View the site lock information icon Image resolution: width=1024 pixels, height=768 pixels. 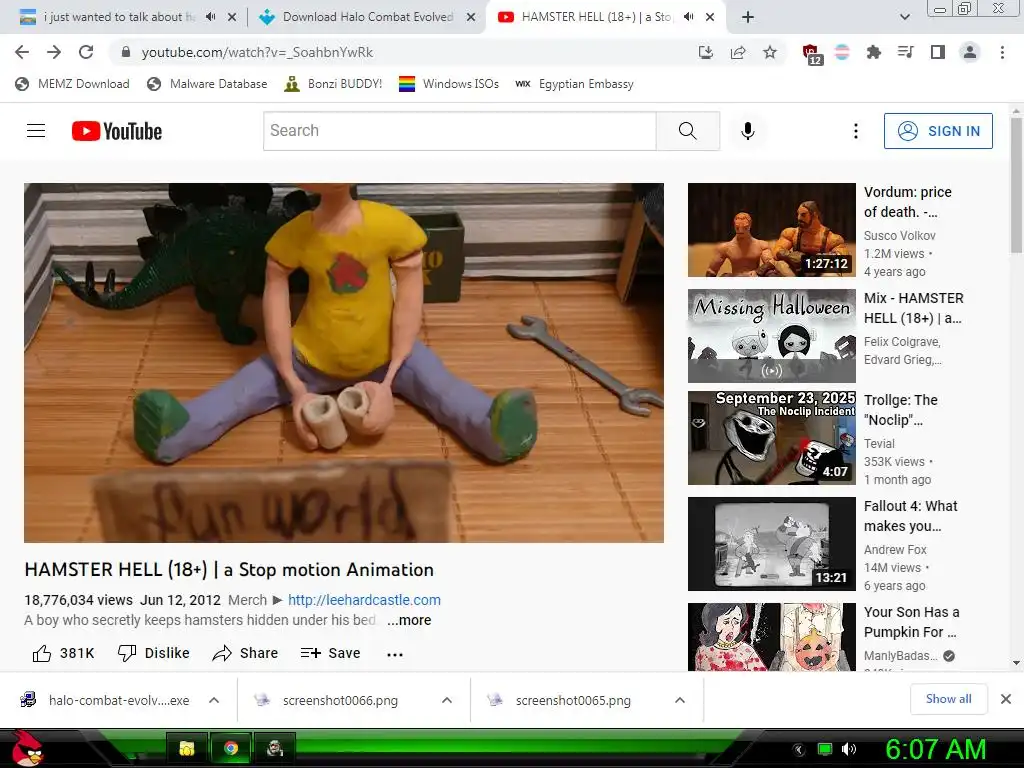[x=126, y=52]
